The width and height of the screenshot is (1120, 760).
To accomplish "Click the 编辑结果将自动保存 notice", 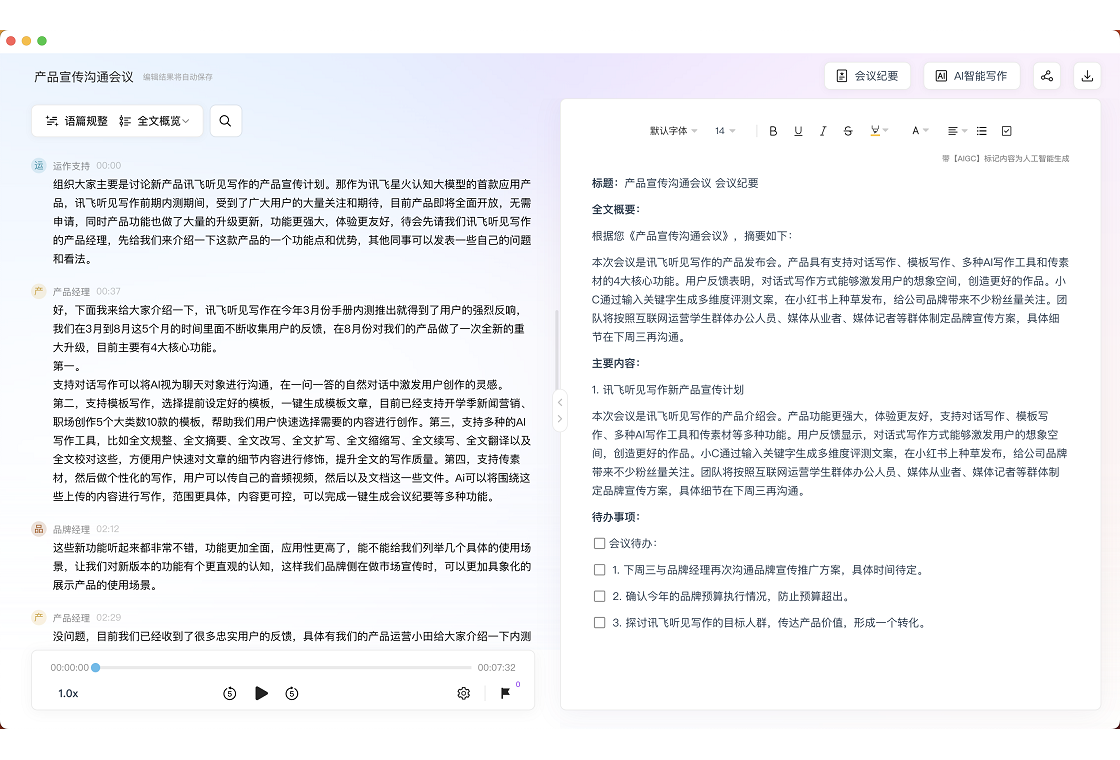I will point(177,76).
